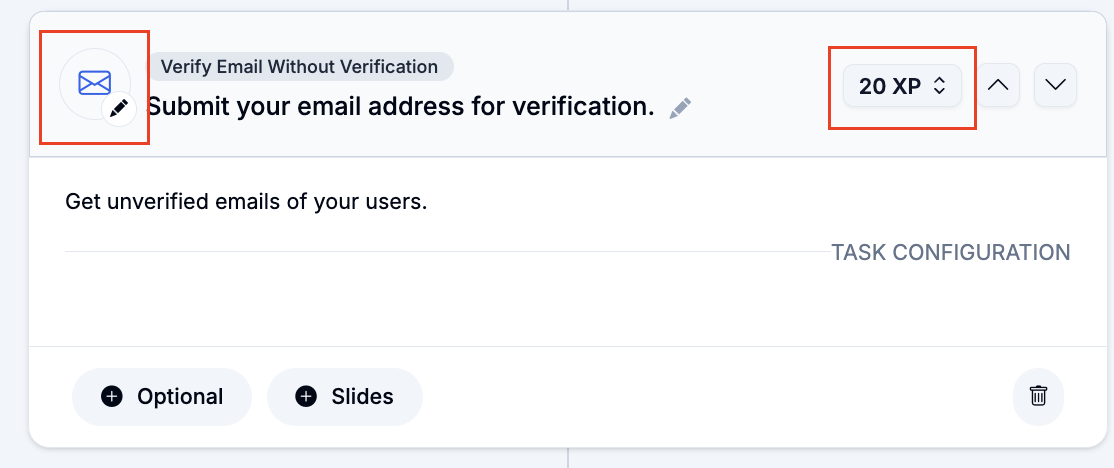Expand the TASK CONFIGURATION section
The height and width of the screenshot is (468, 1114).
click(950, 252)
